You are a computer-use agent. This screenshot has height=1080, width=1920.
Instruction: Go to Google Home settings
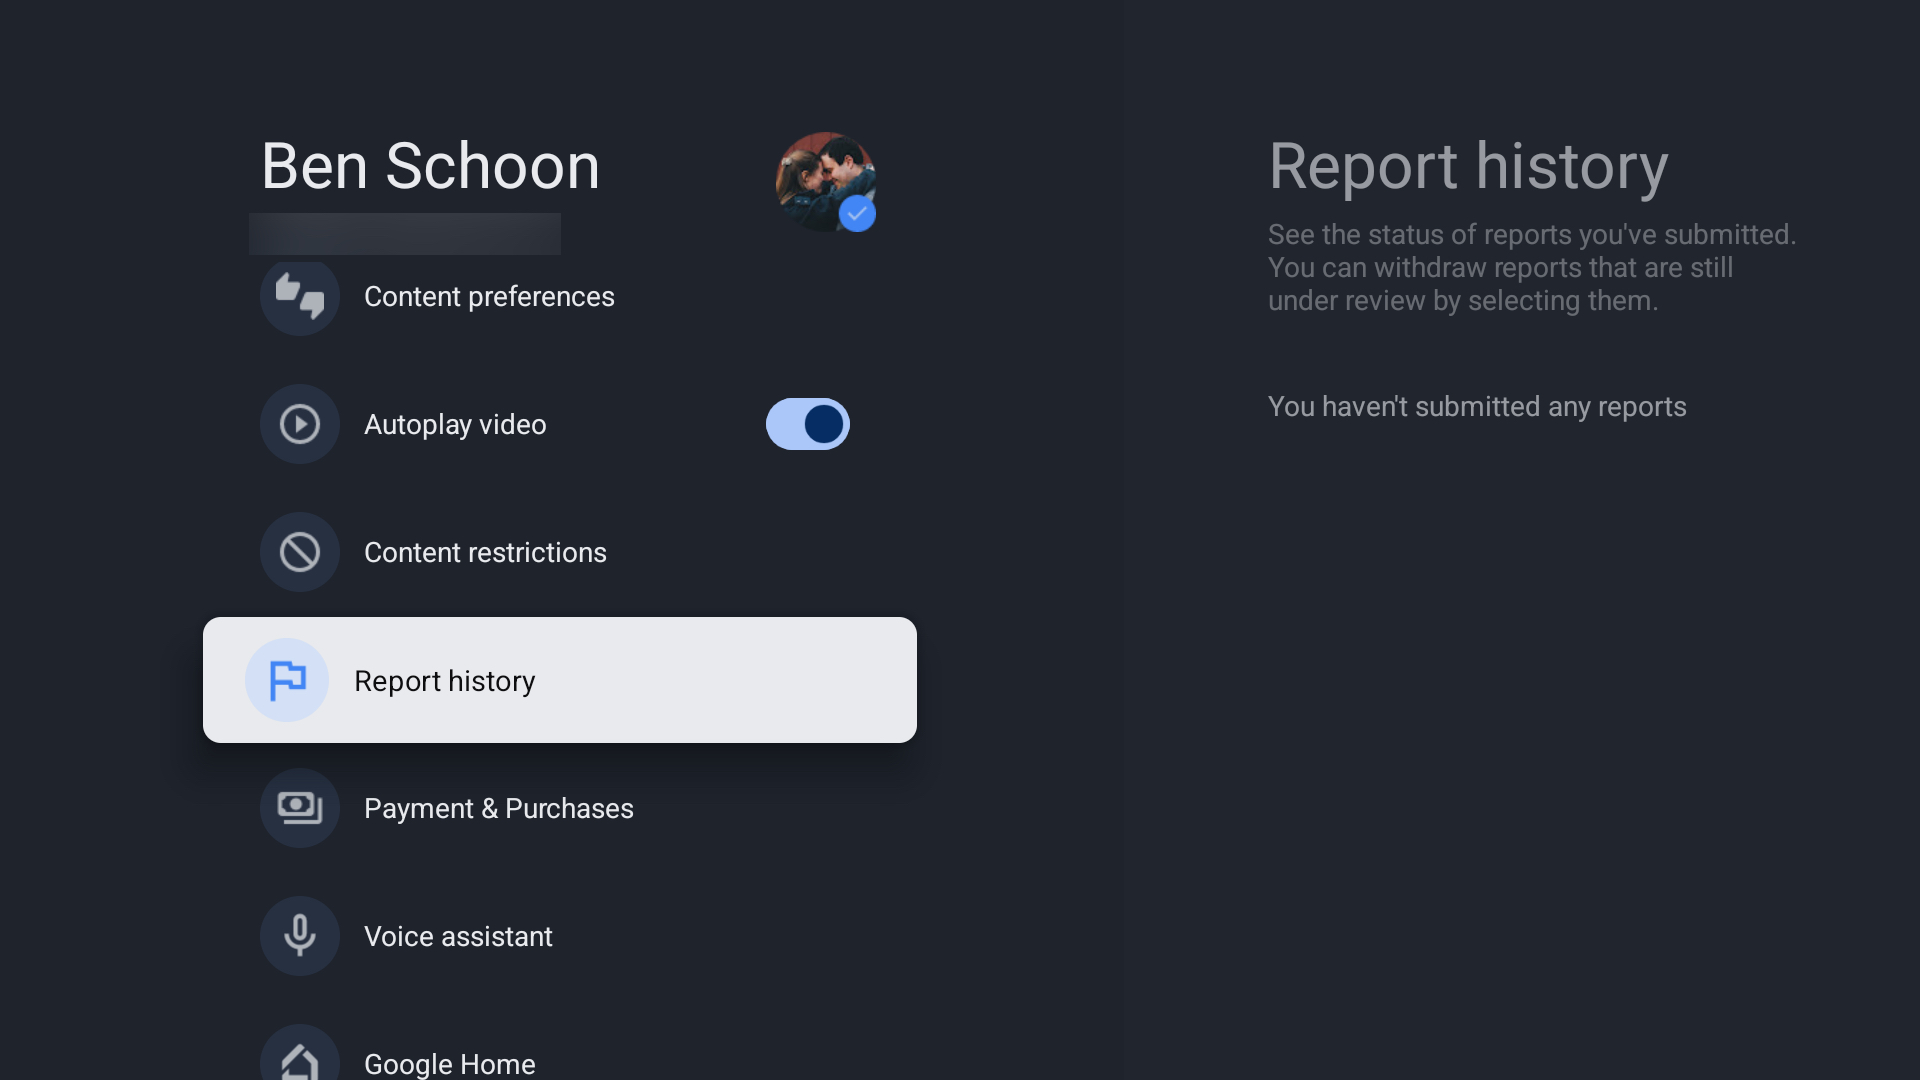[x=449, y=1064]
